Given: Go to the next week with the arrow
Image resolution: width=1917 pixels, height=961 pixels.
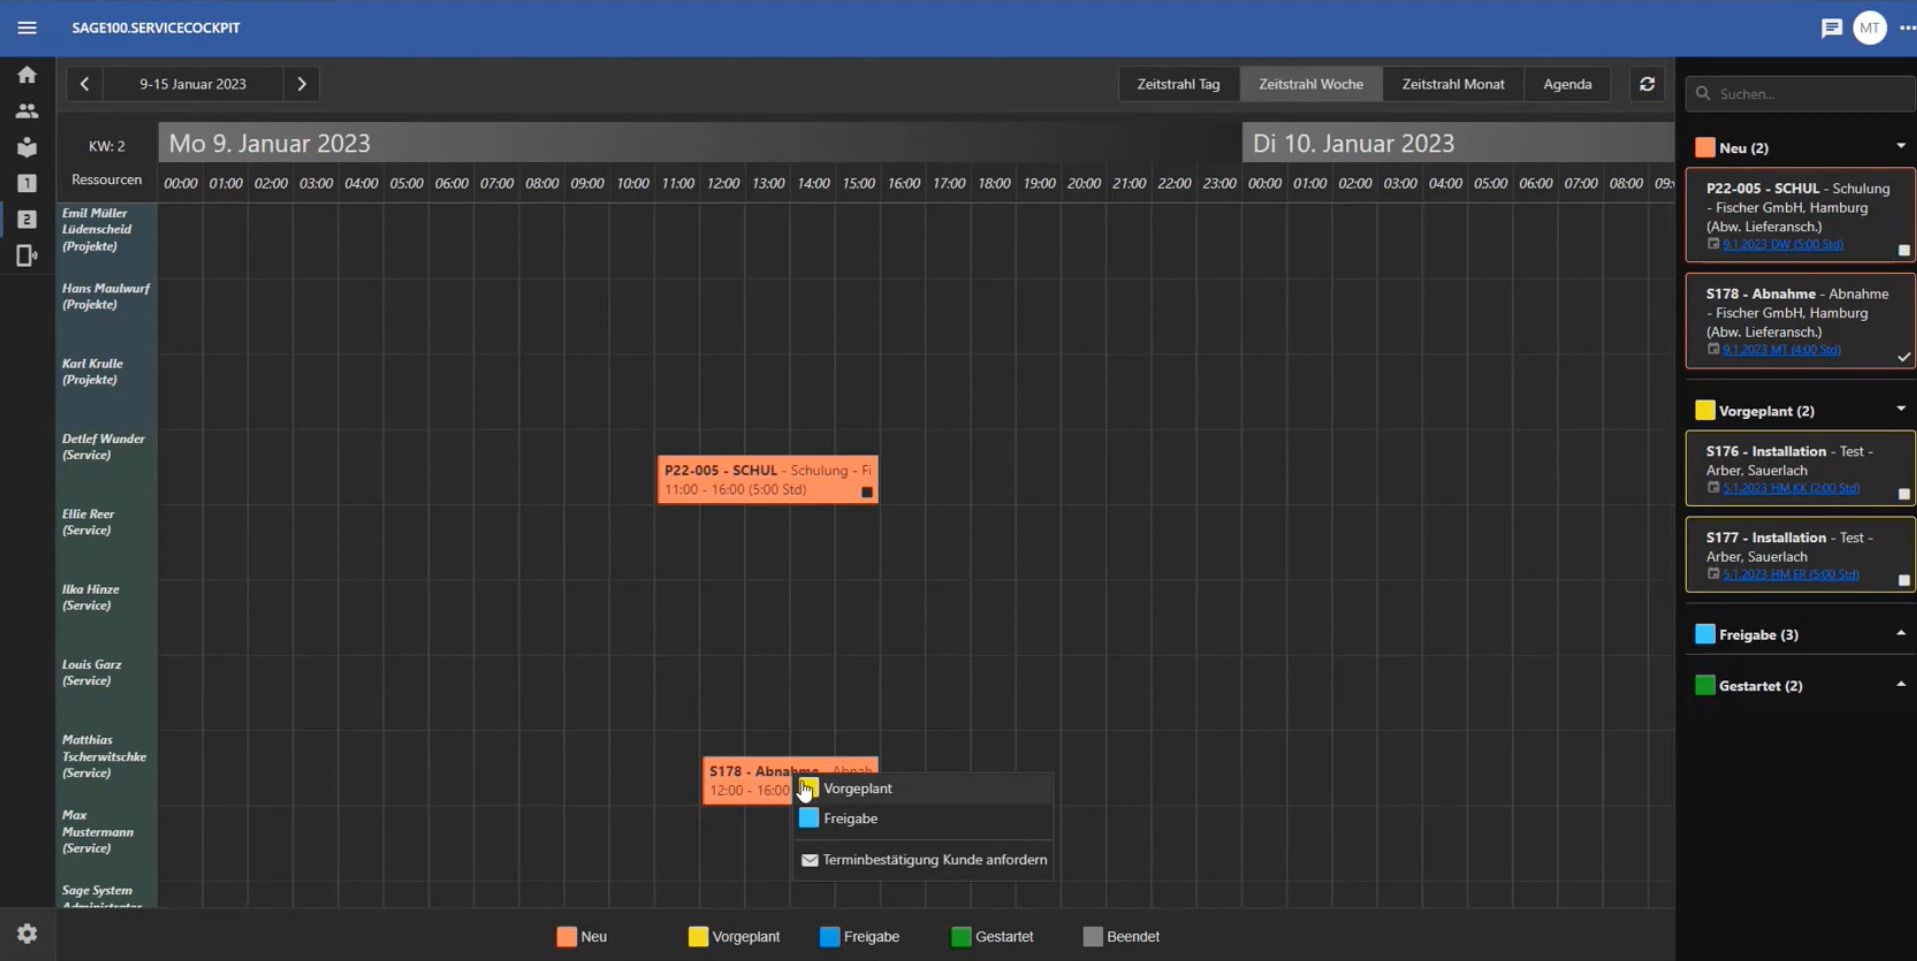Looking at the screenshot, I should point(302,84).
